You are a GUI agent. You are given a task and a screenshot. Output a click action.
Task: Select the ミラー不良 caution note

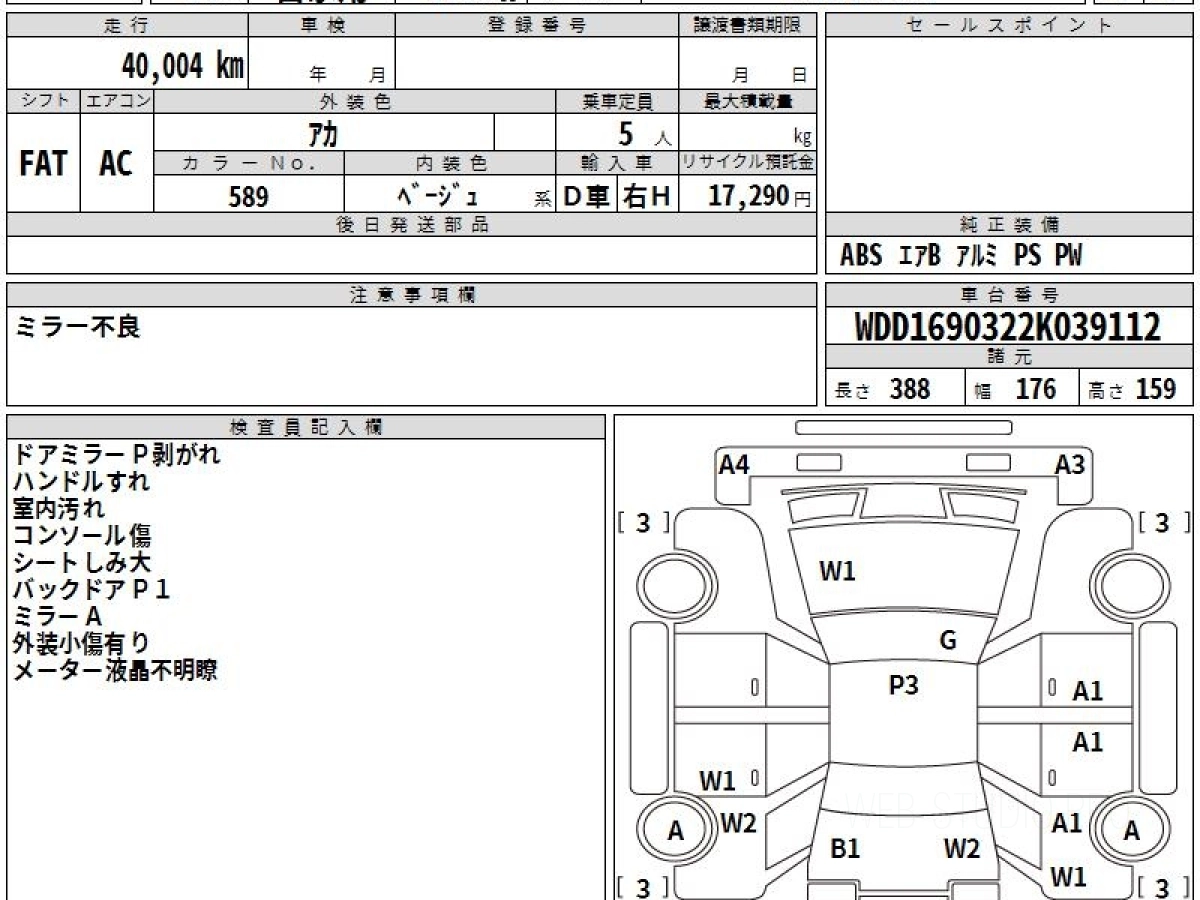(x=78, y=326)
